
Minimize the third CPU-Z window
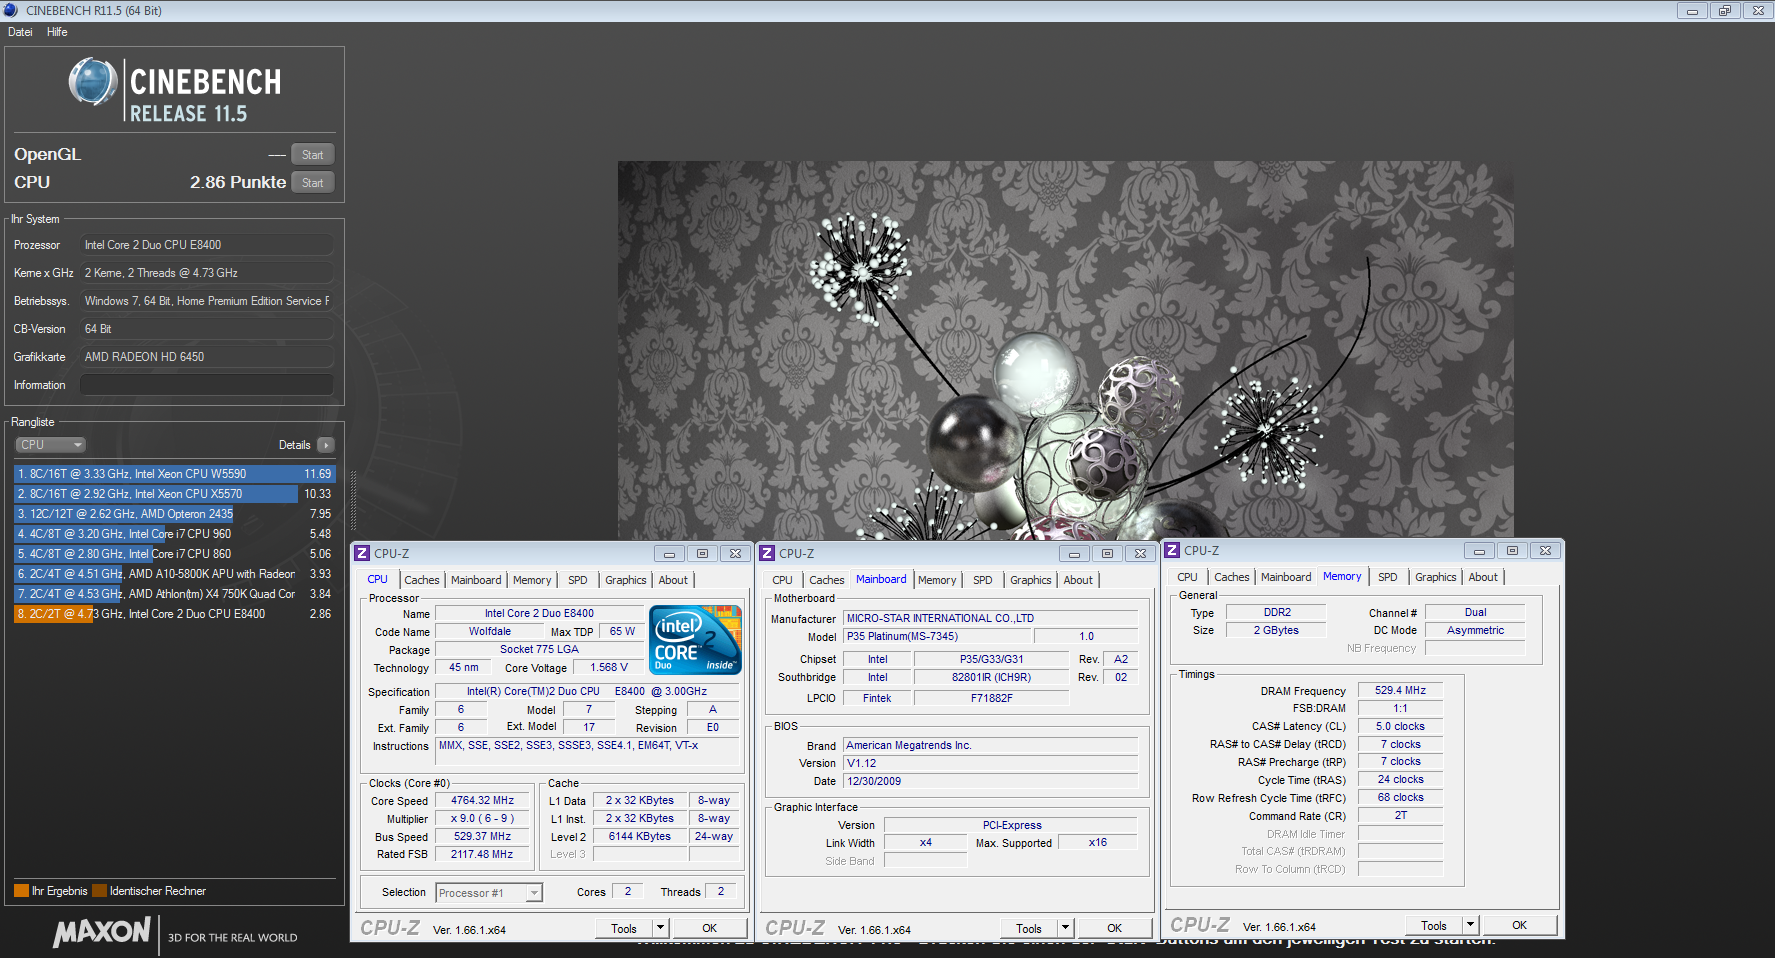pos(1479,551)
